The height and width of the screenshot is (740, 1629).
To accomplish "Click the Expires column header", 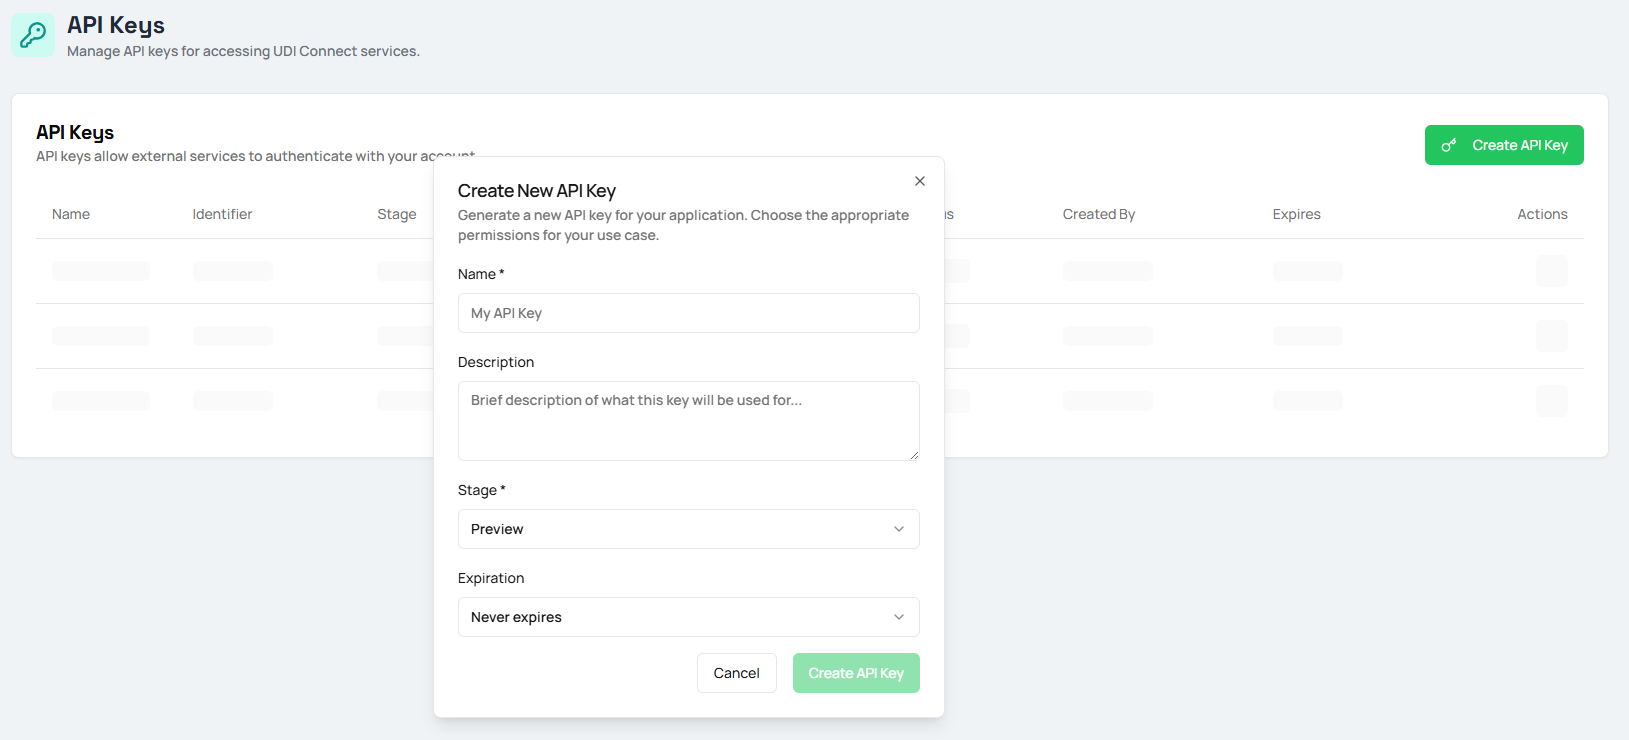I will pos(1296,213).
